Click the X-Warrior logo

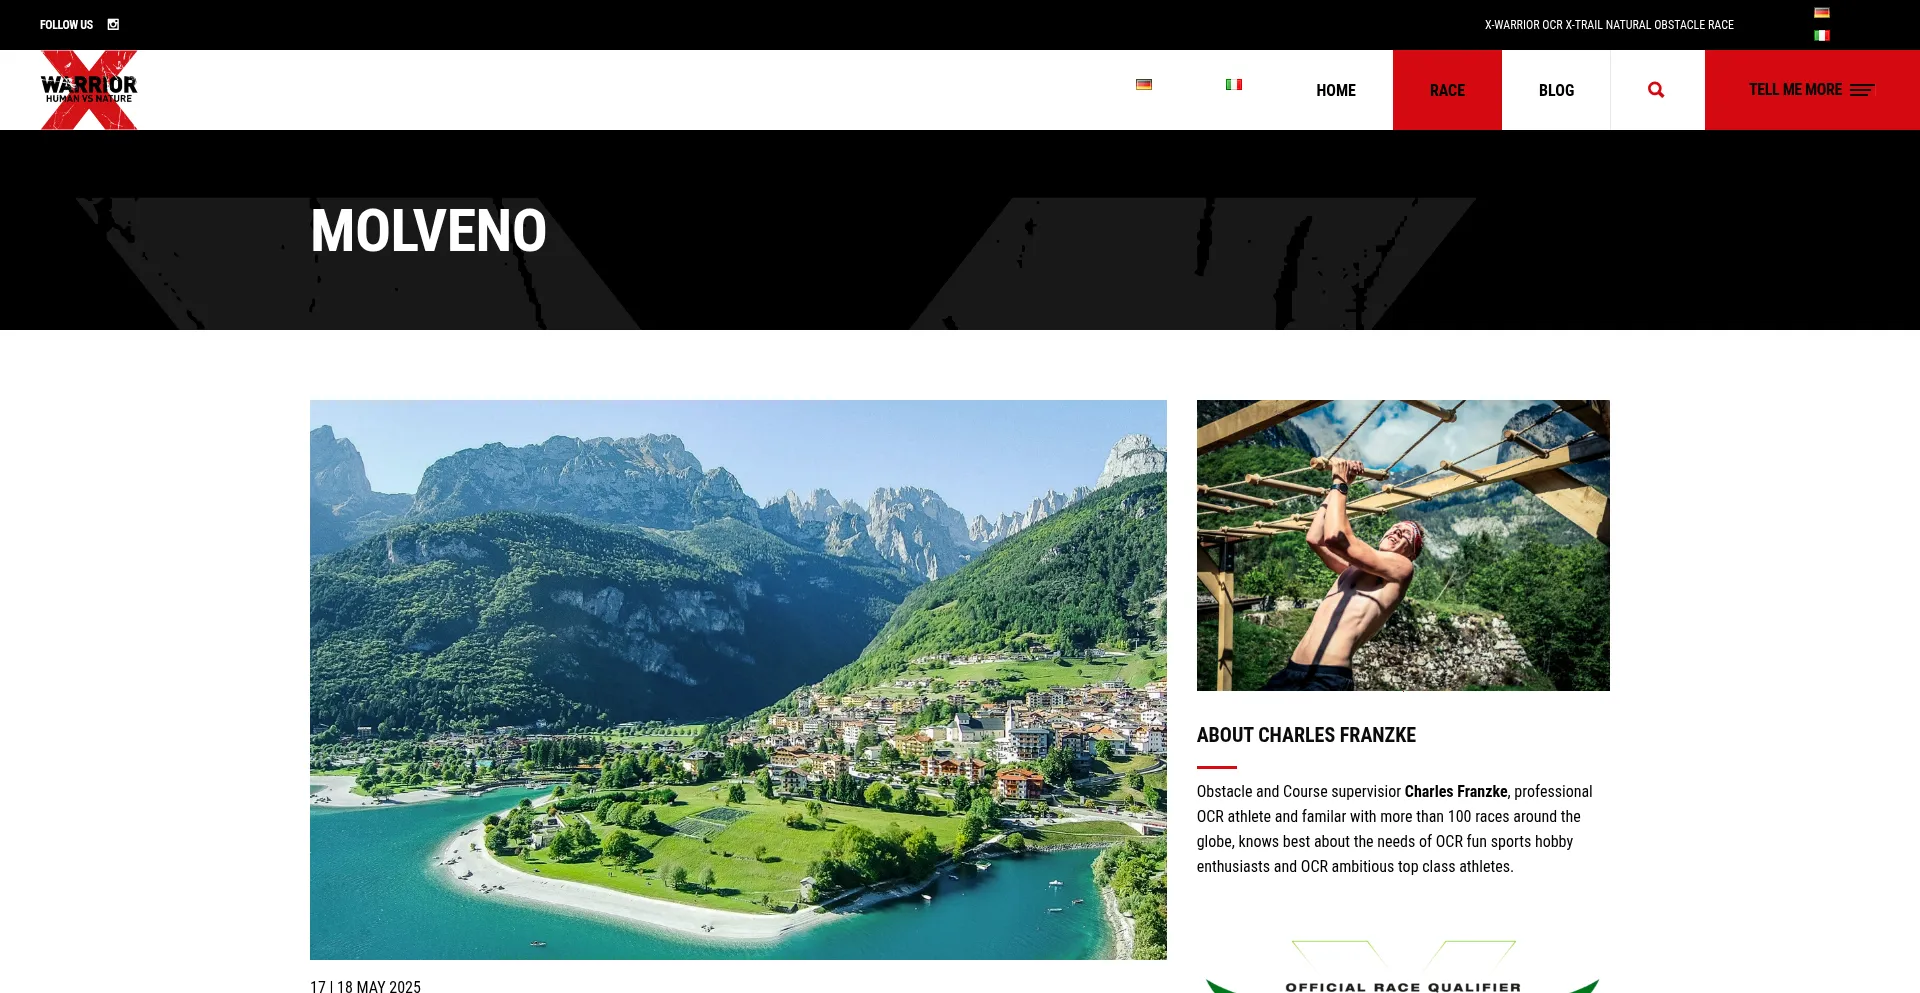point(89,90)
